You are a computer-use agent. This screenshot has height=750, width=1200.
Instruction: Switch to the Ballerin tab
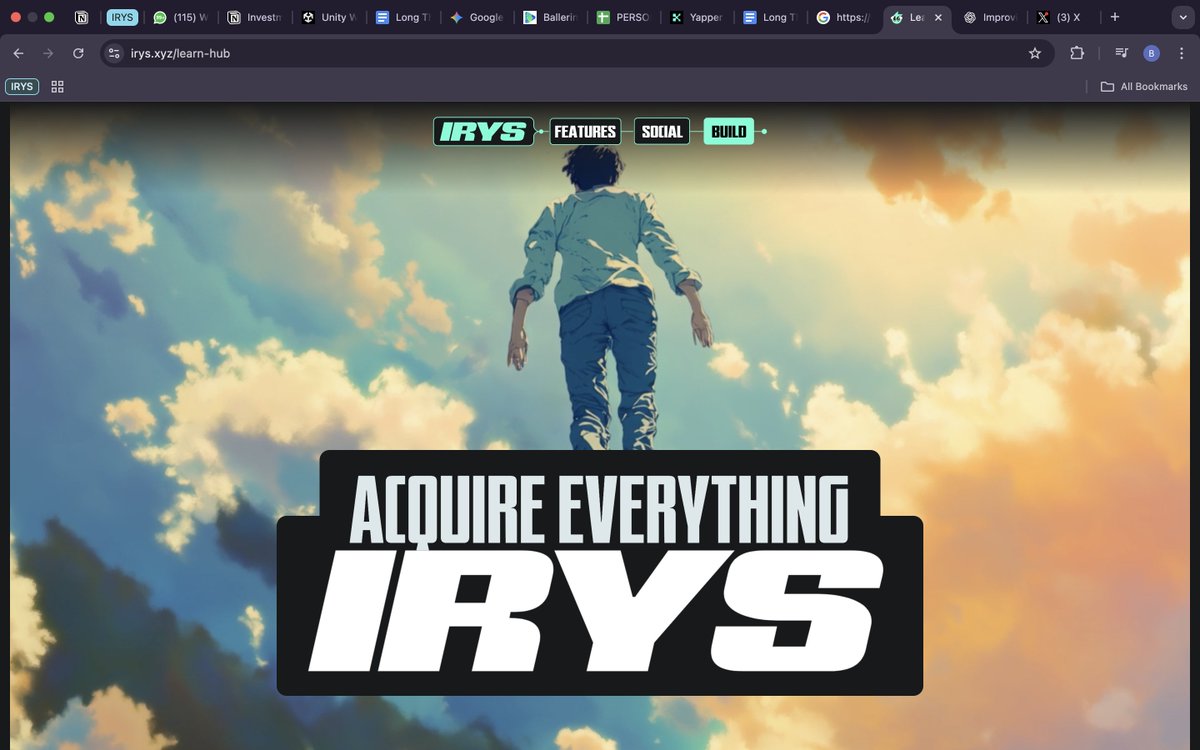click(x=551, y=18)
